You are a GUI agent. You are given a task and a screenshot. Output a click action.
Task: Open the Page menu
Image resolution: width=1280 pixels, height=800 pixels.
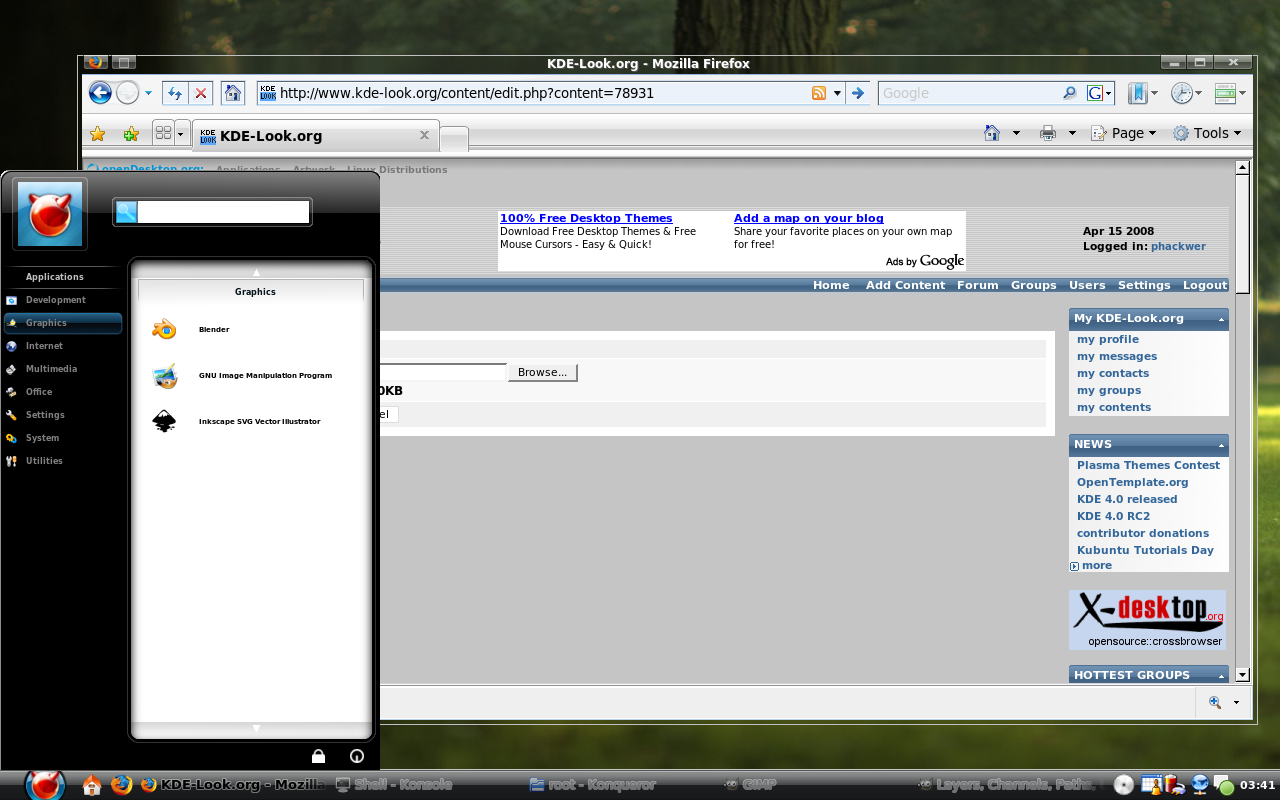coord(1123,133)
